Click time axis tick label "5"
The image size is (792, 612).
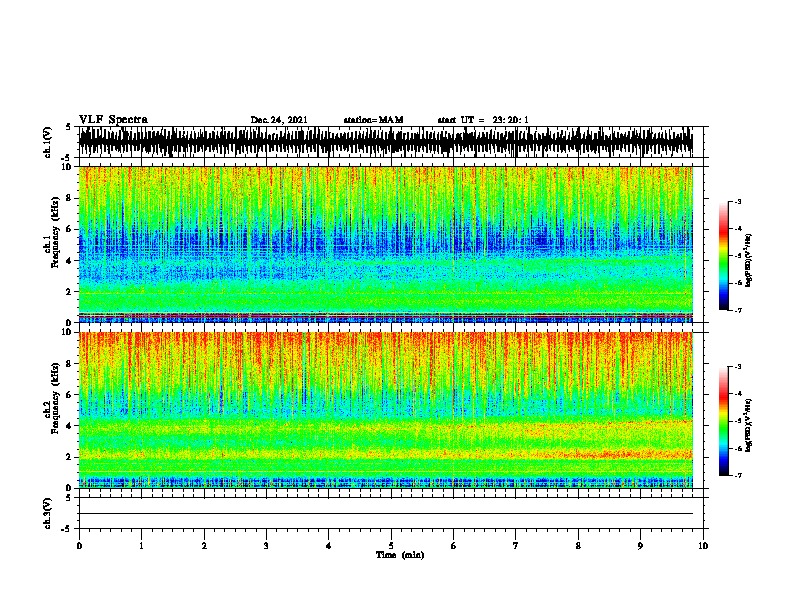391,546
